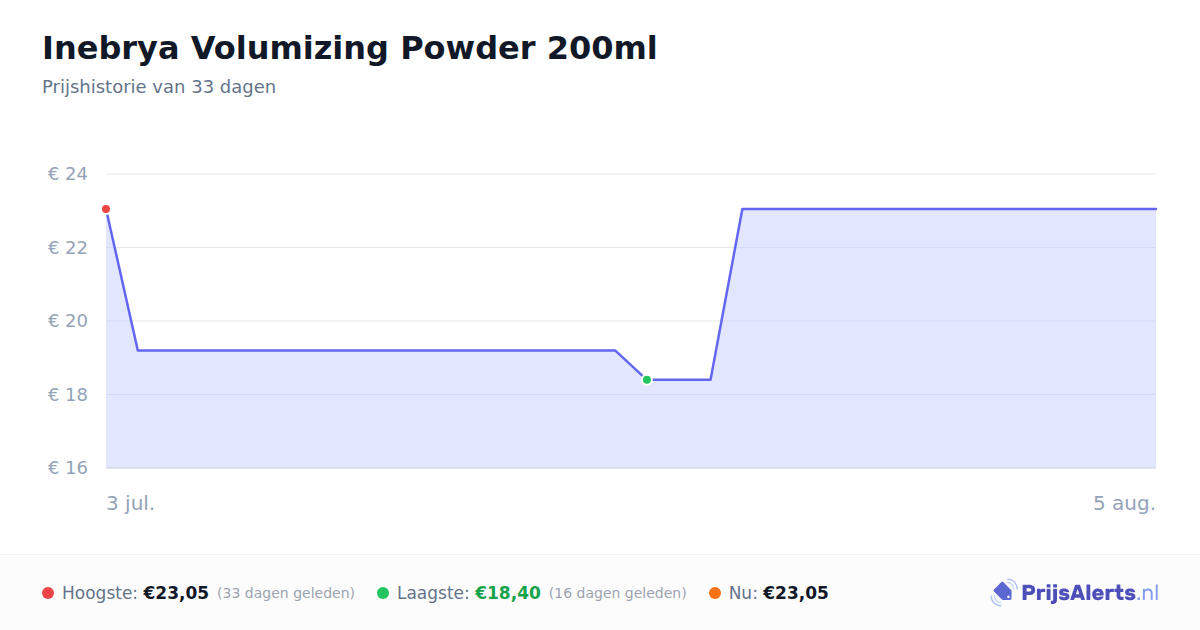The image size is (1200, 630).
Task: Click the € 18 axis label
Action: pos(68,395)
